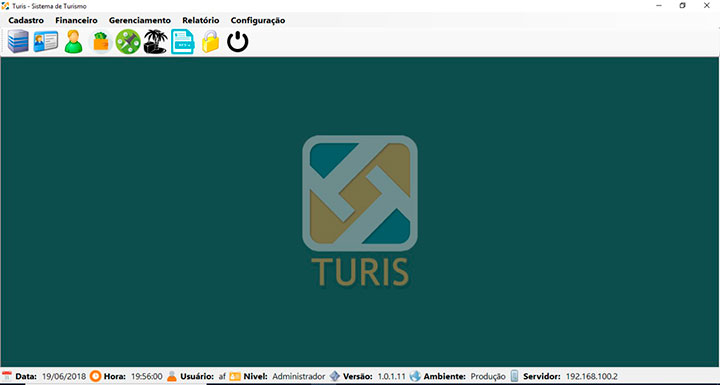The width and height of the screenshot is (720, 385).
Task: Click the globe icon beside Ambiente
Action: click(415, 376)
